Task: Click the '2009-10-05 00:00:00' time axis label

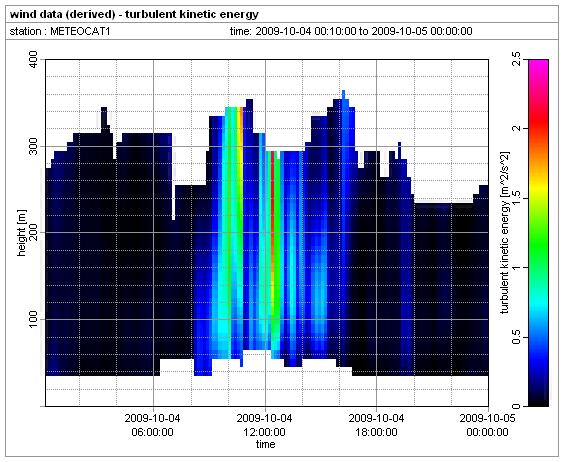Action: 487,425
